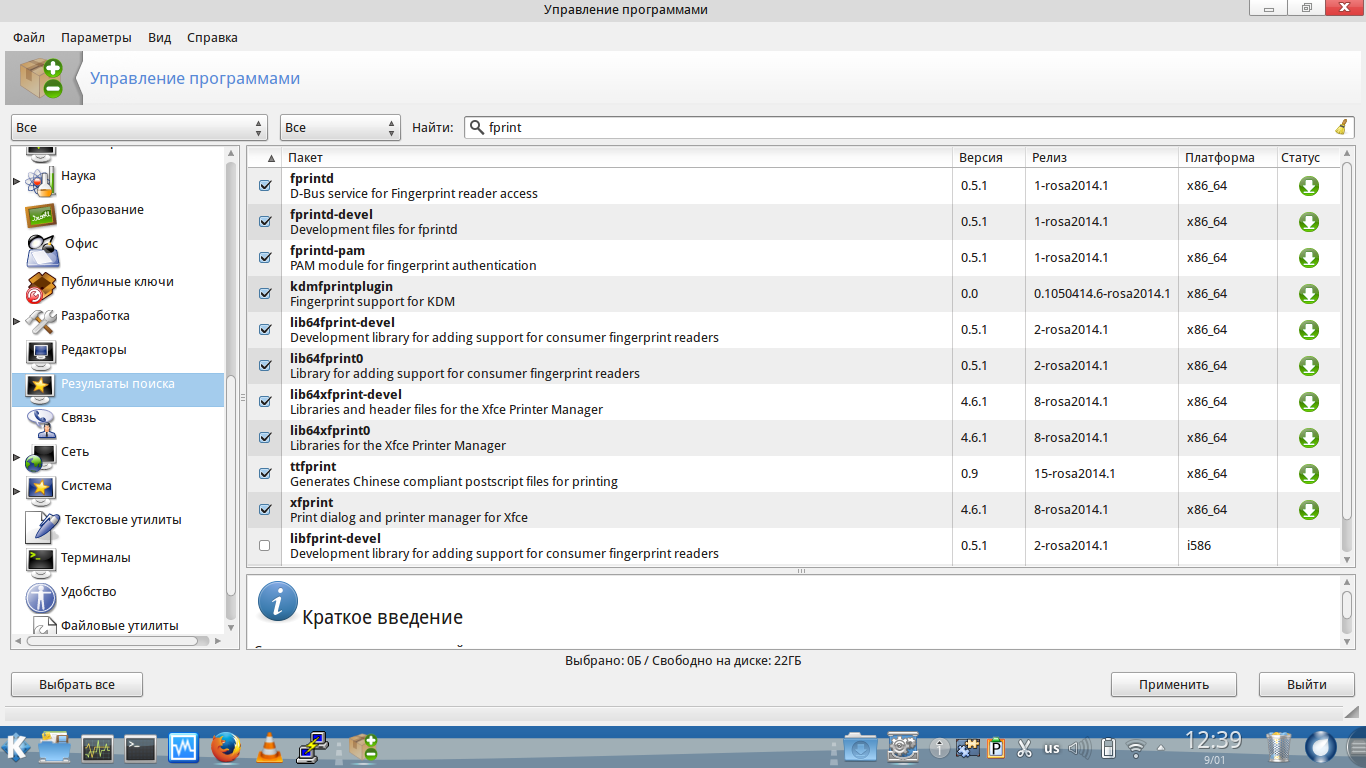
Task: Click install status icon for fprintd
Action: tap(1308, 186)
